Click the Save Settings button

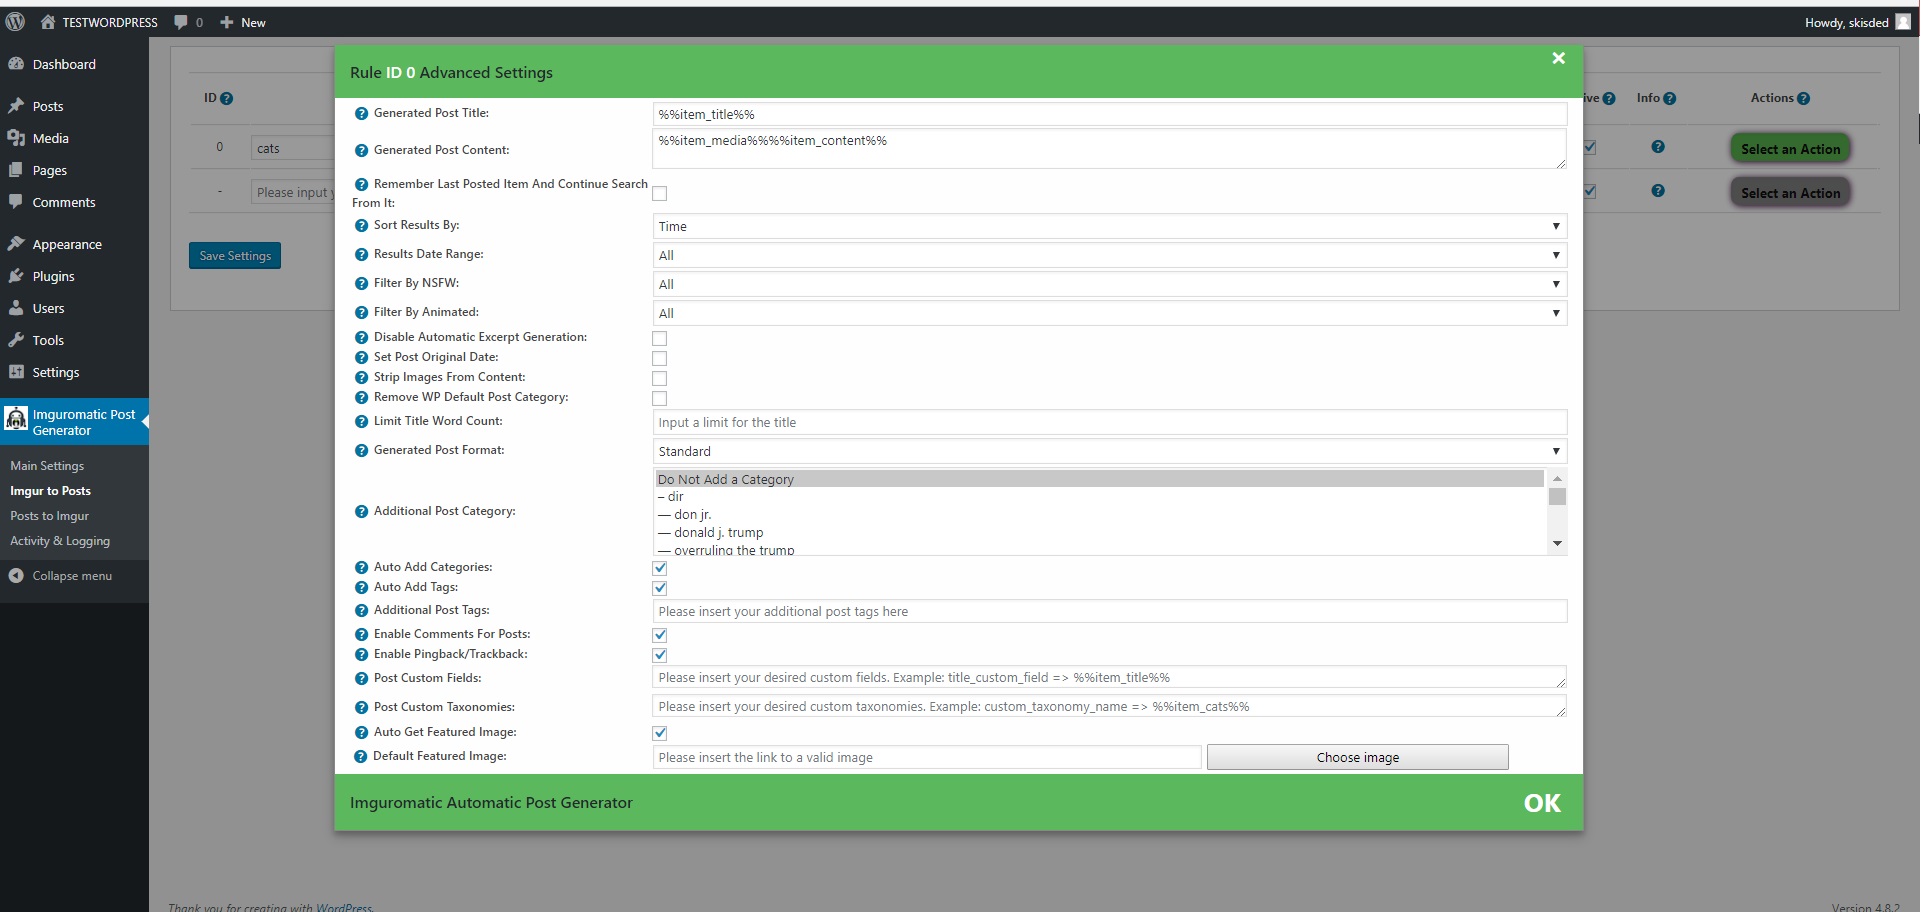(234, 255)
